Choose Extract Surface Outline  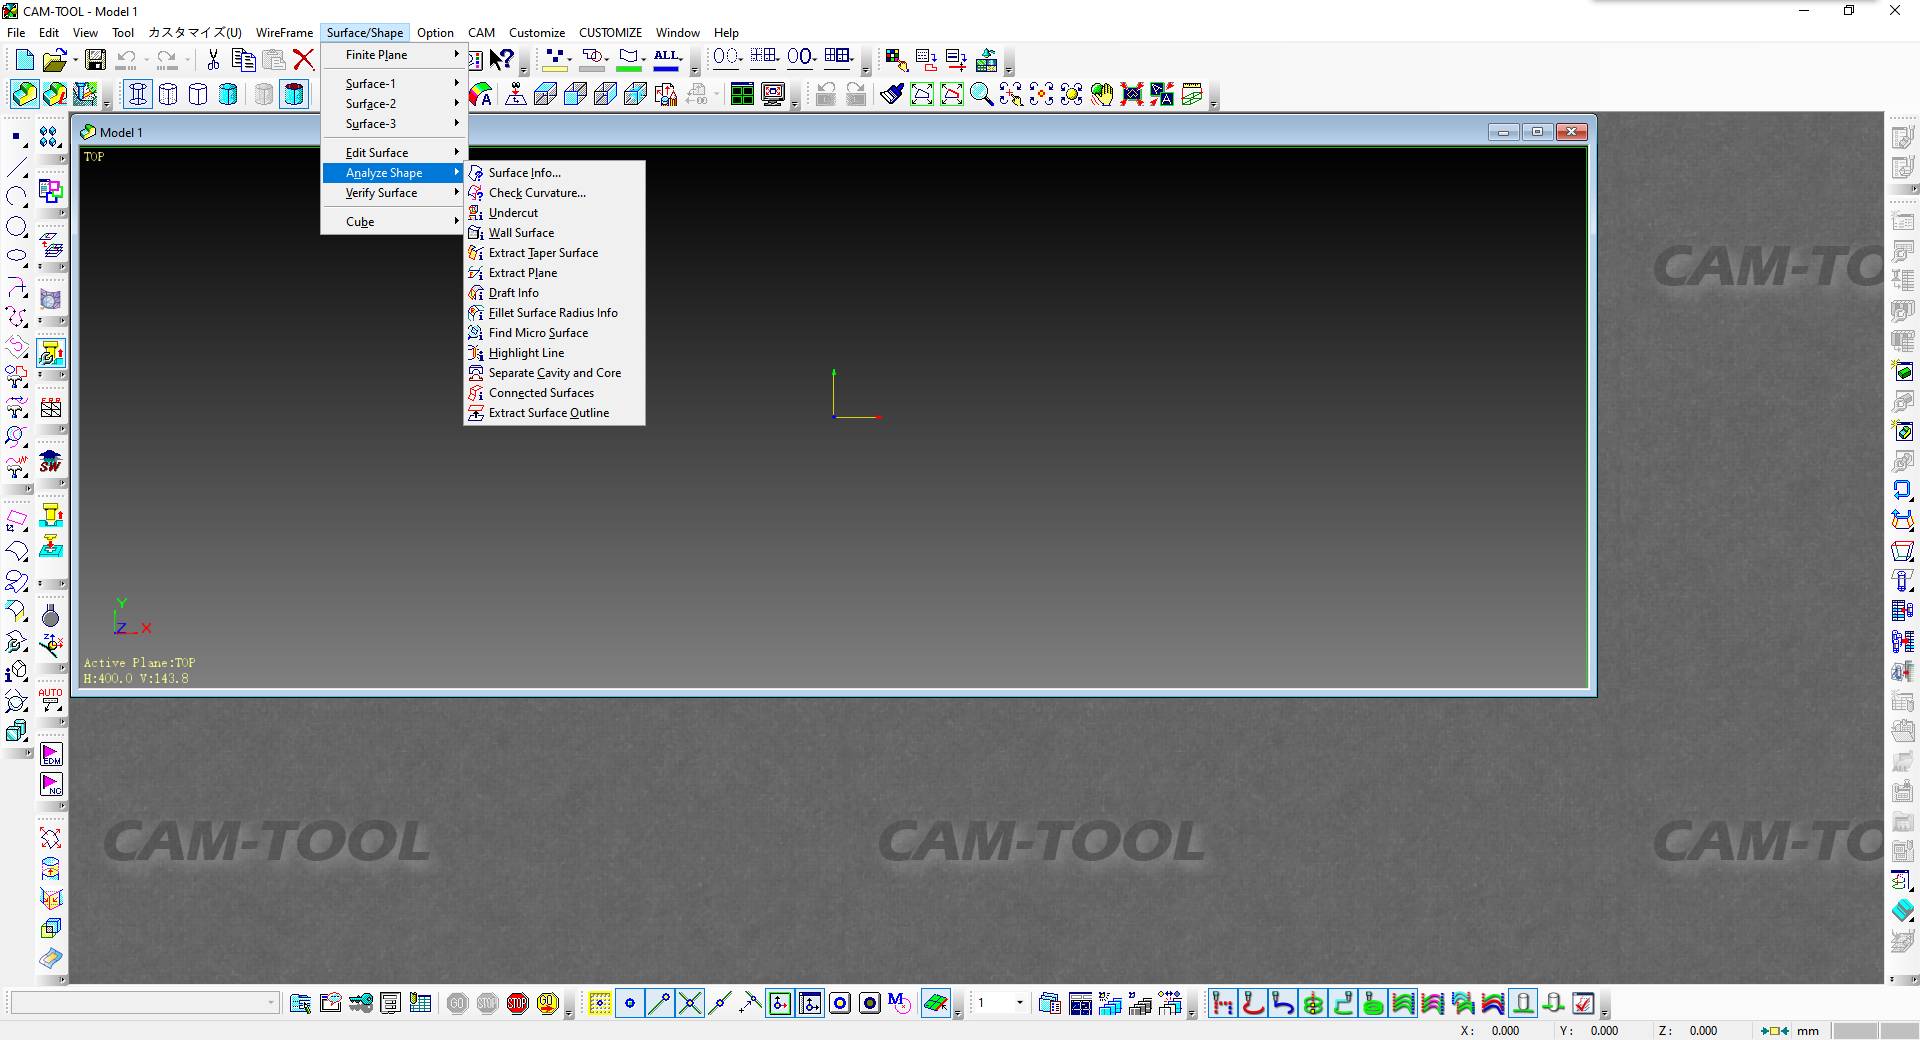tap(554, 413)
